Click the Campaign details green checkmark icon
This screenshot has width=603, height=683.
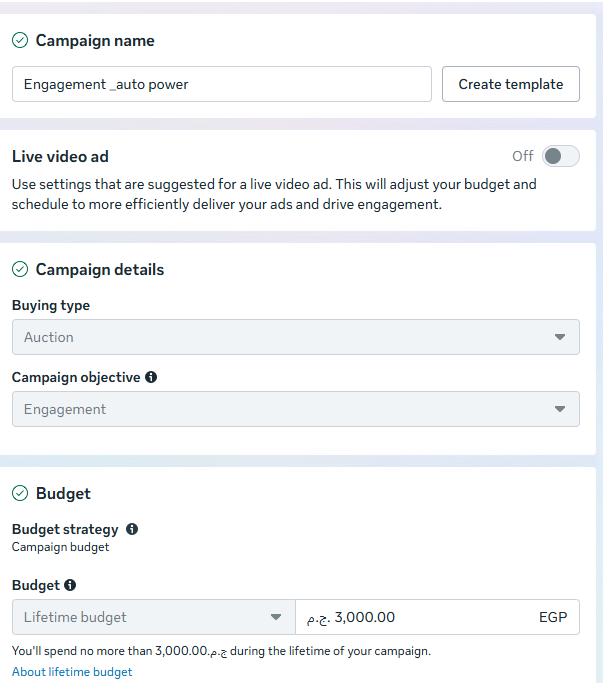coord(20,269)
